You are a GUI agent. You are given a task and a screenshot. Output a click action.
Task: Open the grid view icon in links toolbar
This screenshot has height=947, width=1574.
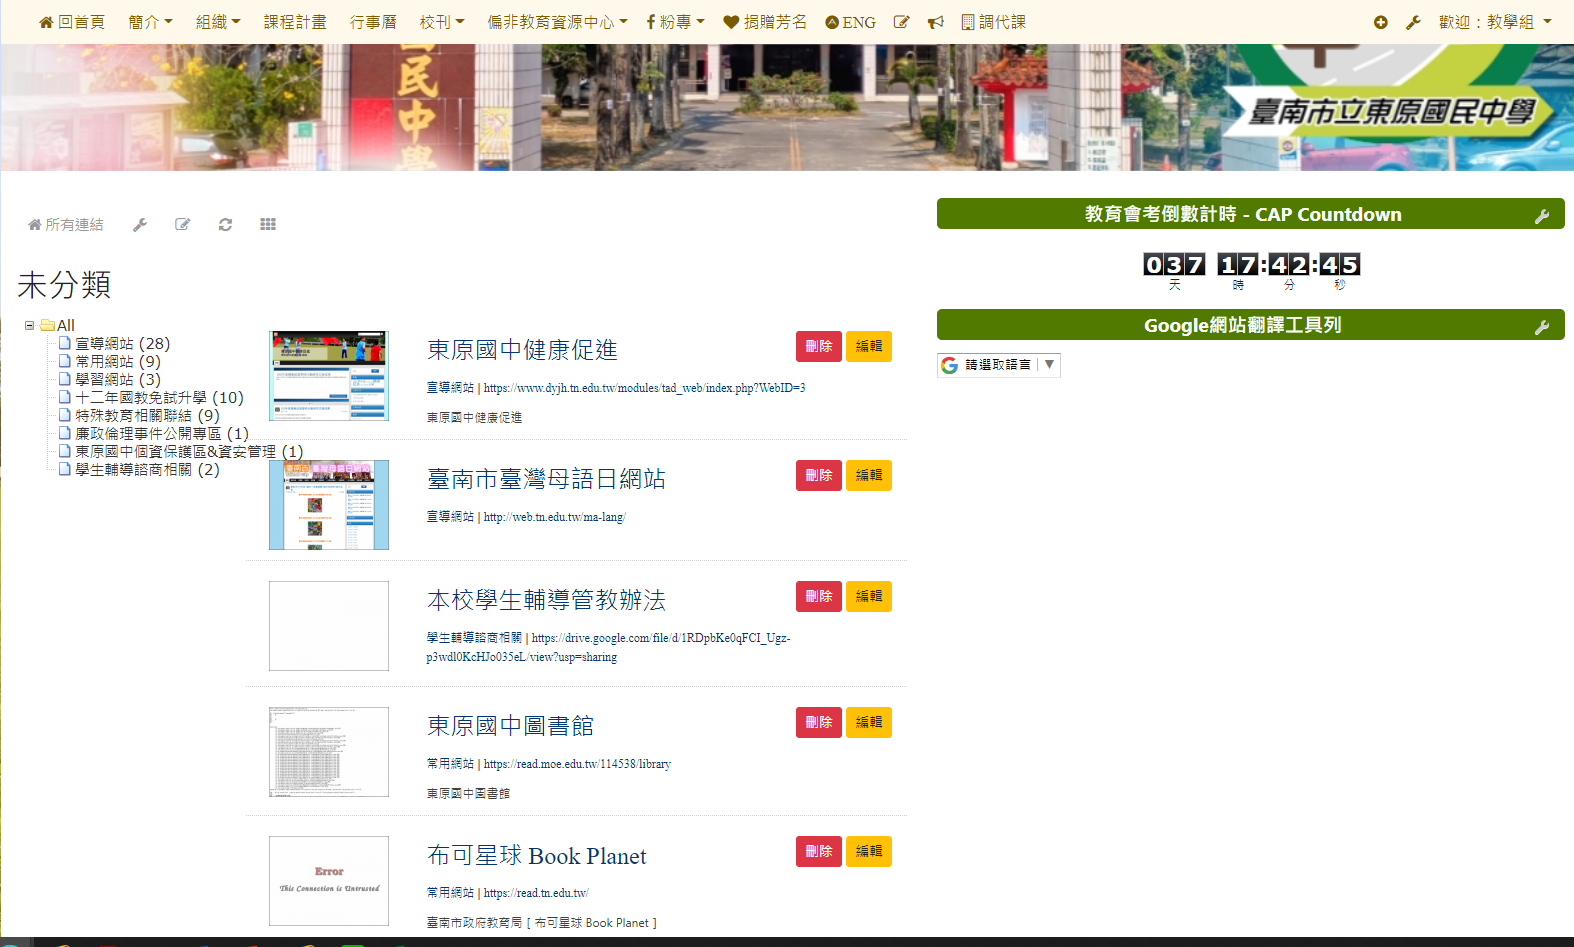268,225
